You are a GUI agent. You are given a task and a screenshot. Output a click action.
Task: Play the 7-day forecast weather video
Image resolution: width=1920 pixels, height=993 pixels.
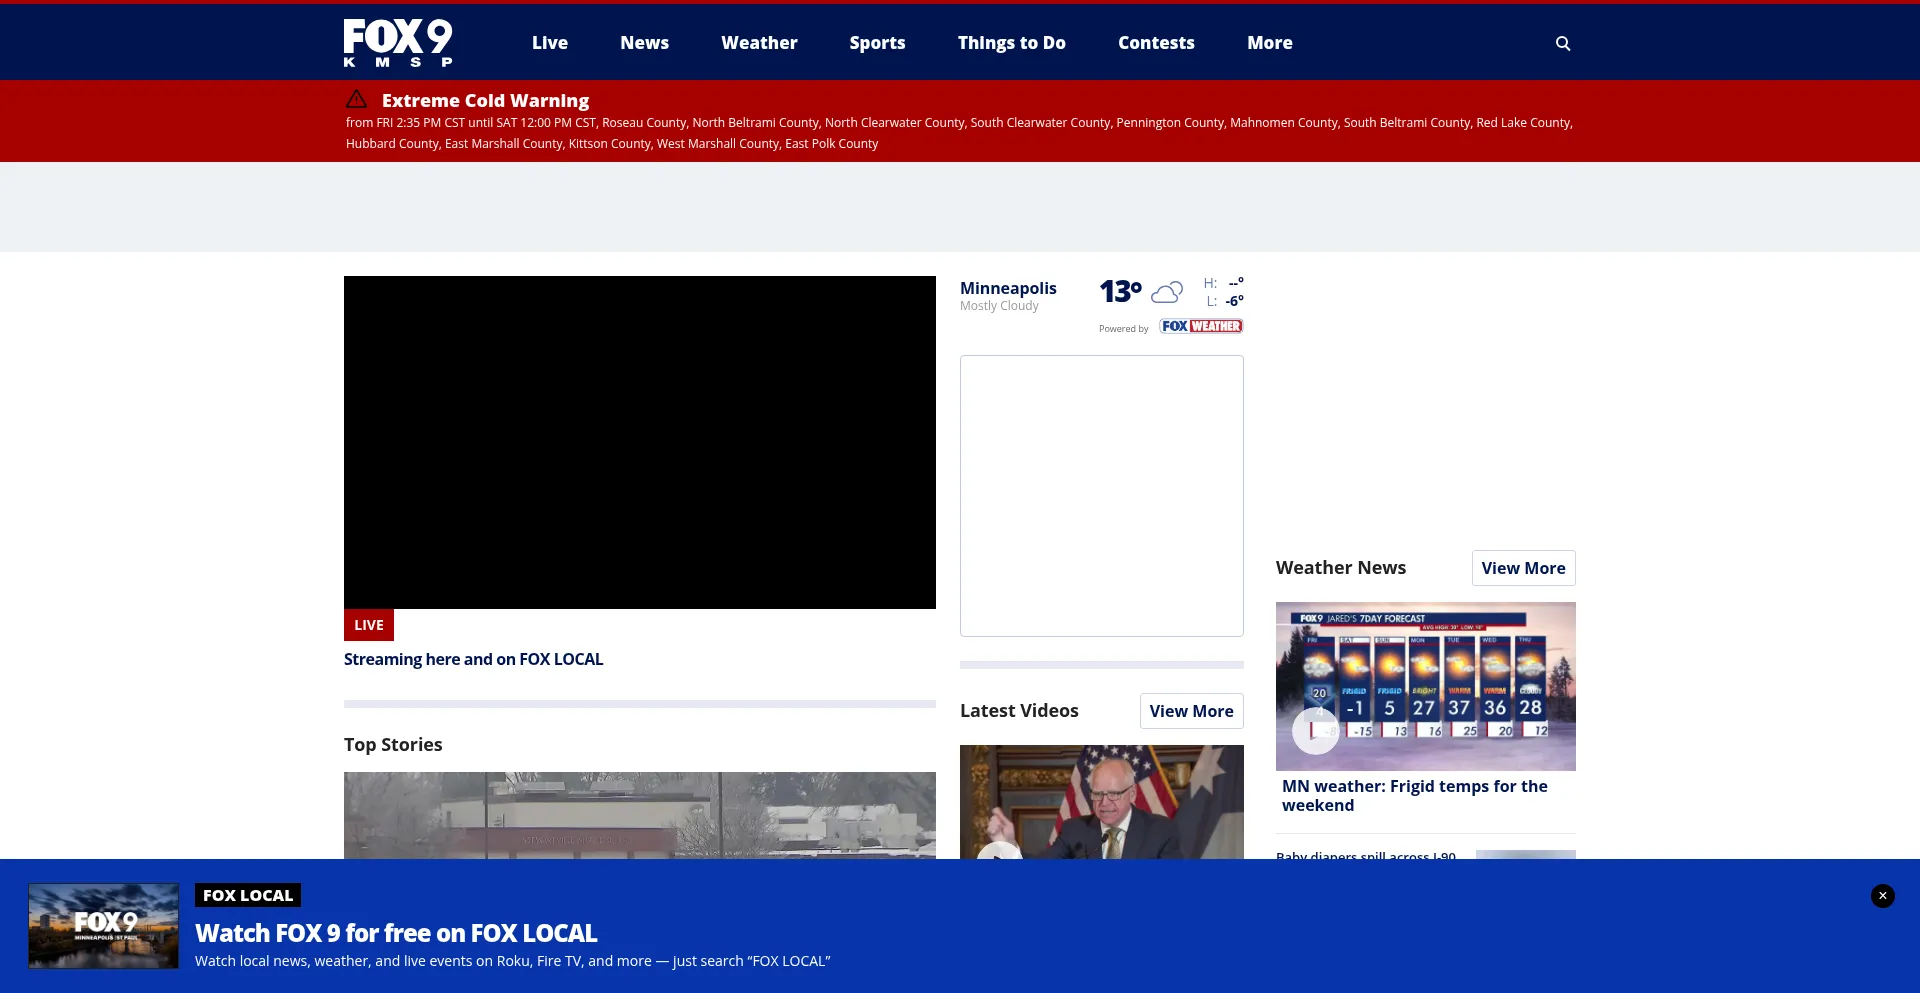pyautogui.click(x=1315, y=731)
